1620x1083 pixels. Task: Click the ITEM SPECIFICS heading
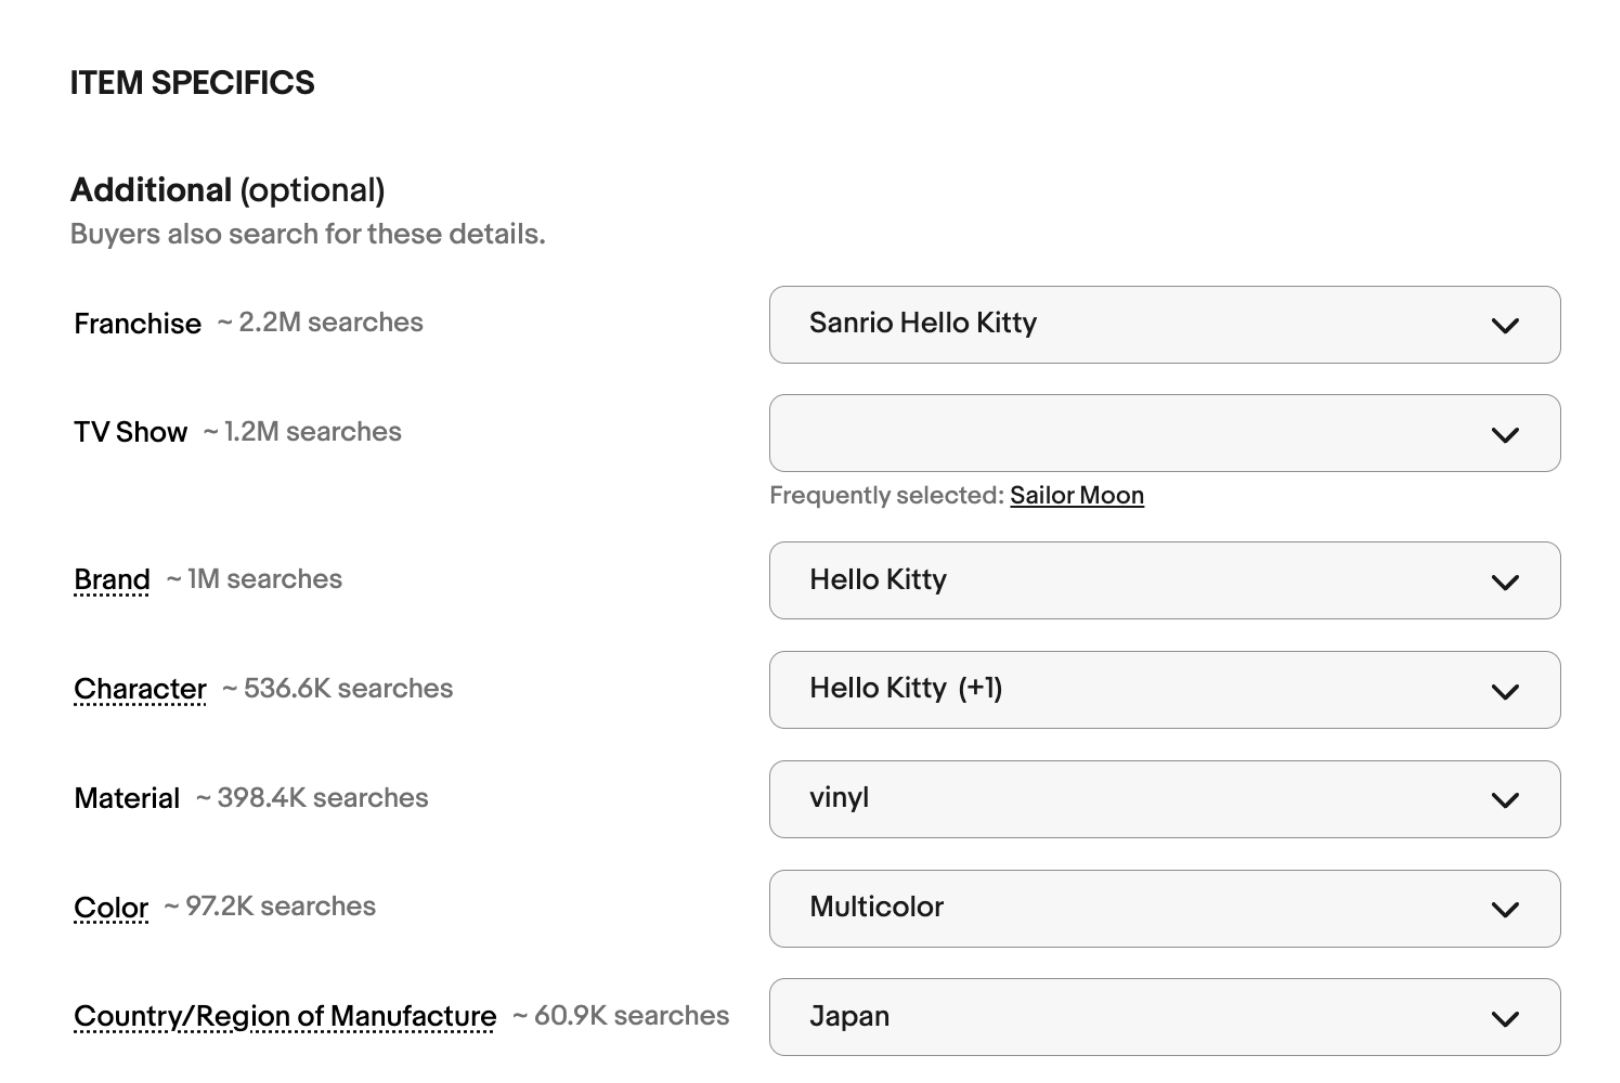click(192, 83)
